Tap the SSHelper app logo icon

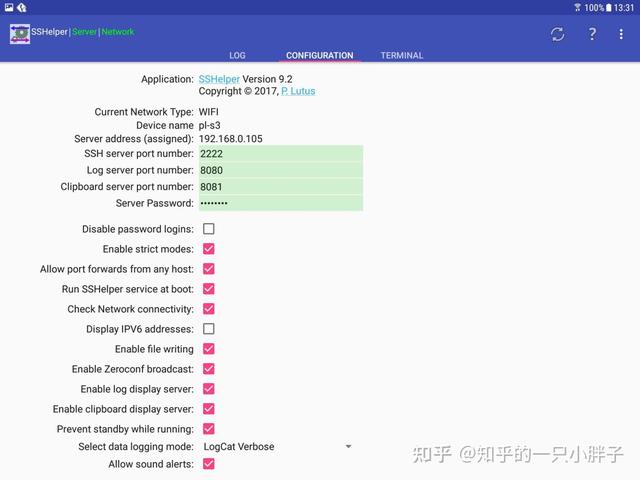pyautogui.click(x=20, y=34)
